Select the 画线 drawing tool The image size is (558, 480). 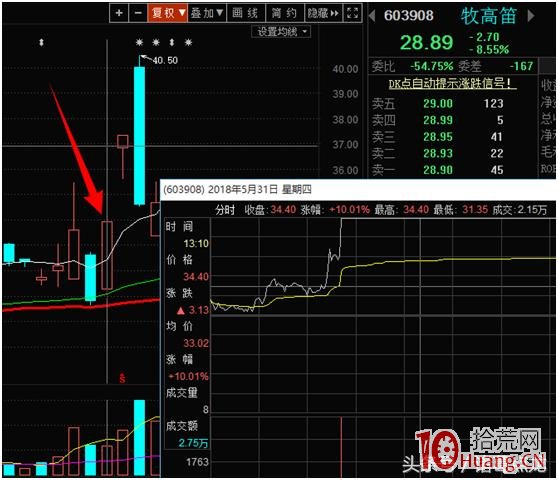[x=245, y=13]
